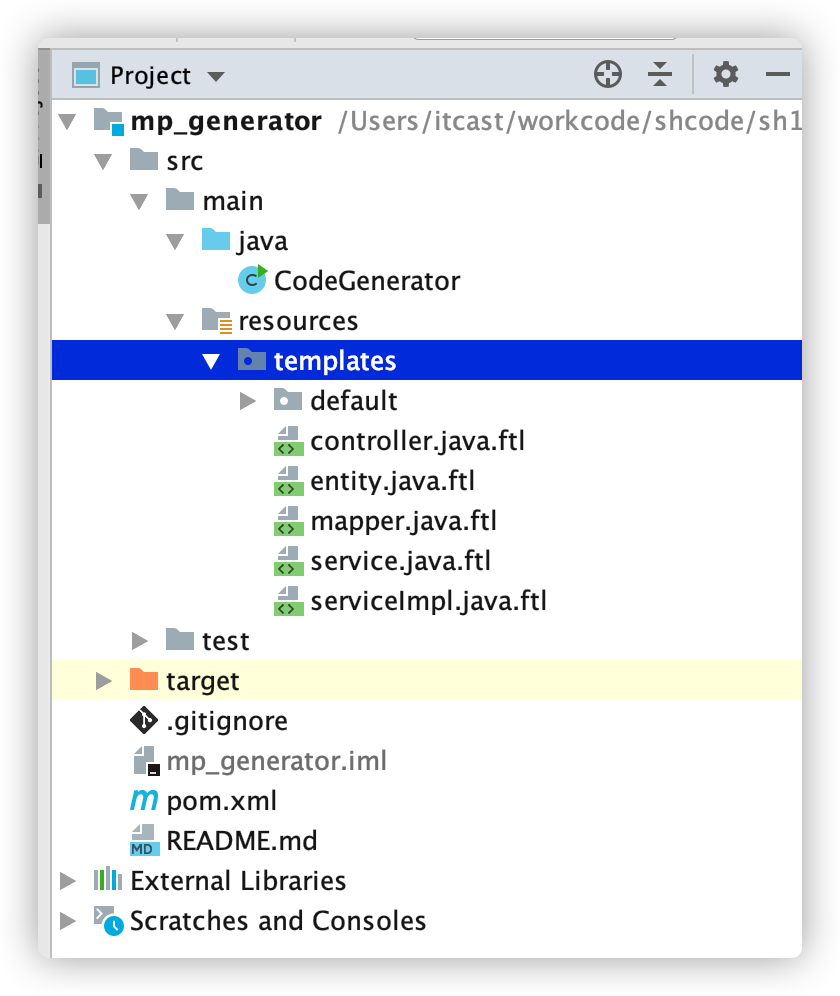Open the Project view dropdown
This screenshot has width=840, height=996.
(x=216, y=77)
